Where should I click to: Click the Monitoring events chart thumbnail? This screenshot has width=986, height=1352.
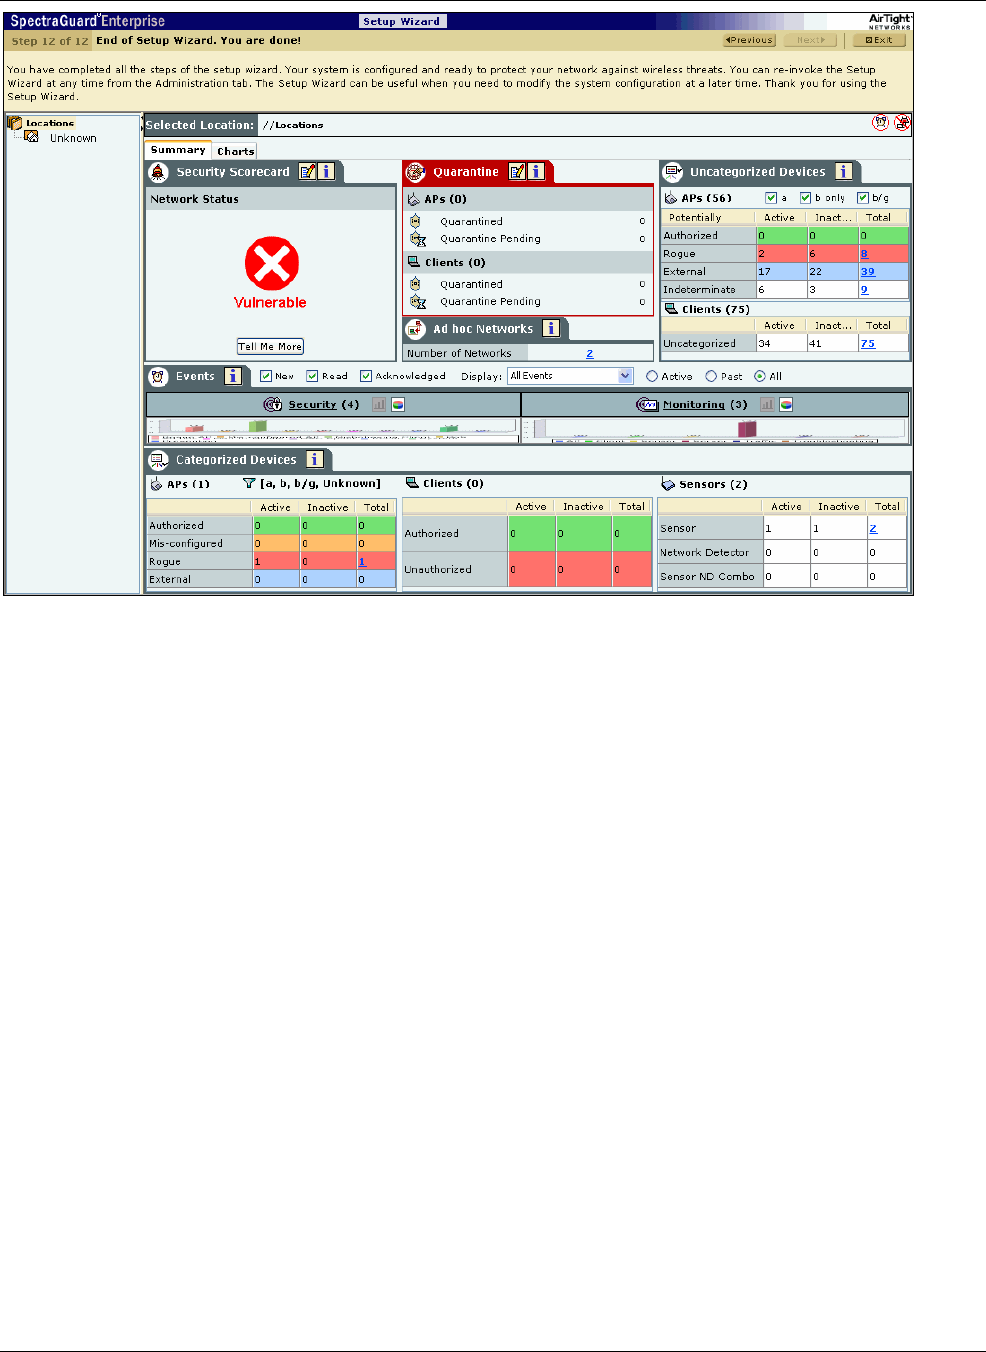(x=715, y=430)
